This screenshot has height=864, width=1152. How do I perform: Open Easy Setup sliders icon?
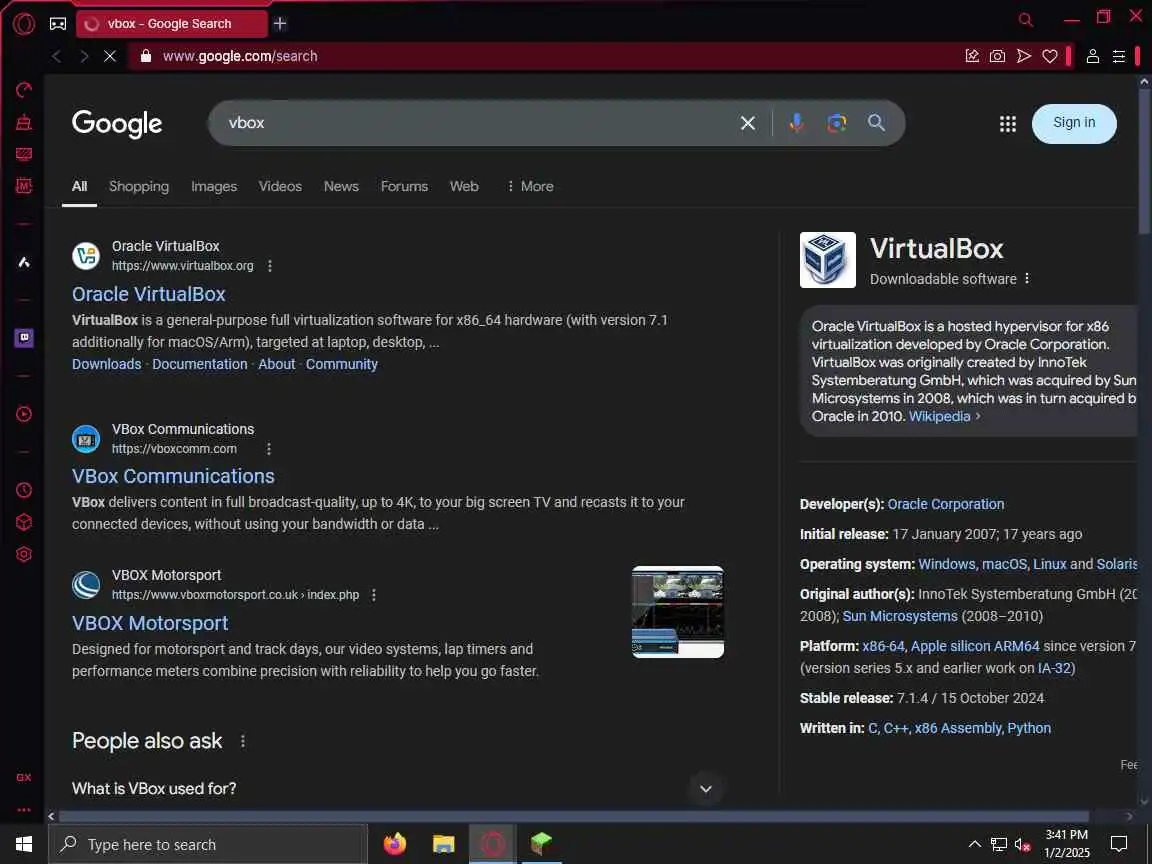pos(1119,56)
